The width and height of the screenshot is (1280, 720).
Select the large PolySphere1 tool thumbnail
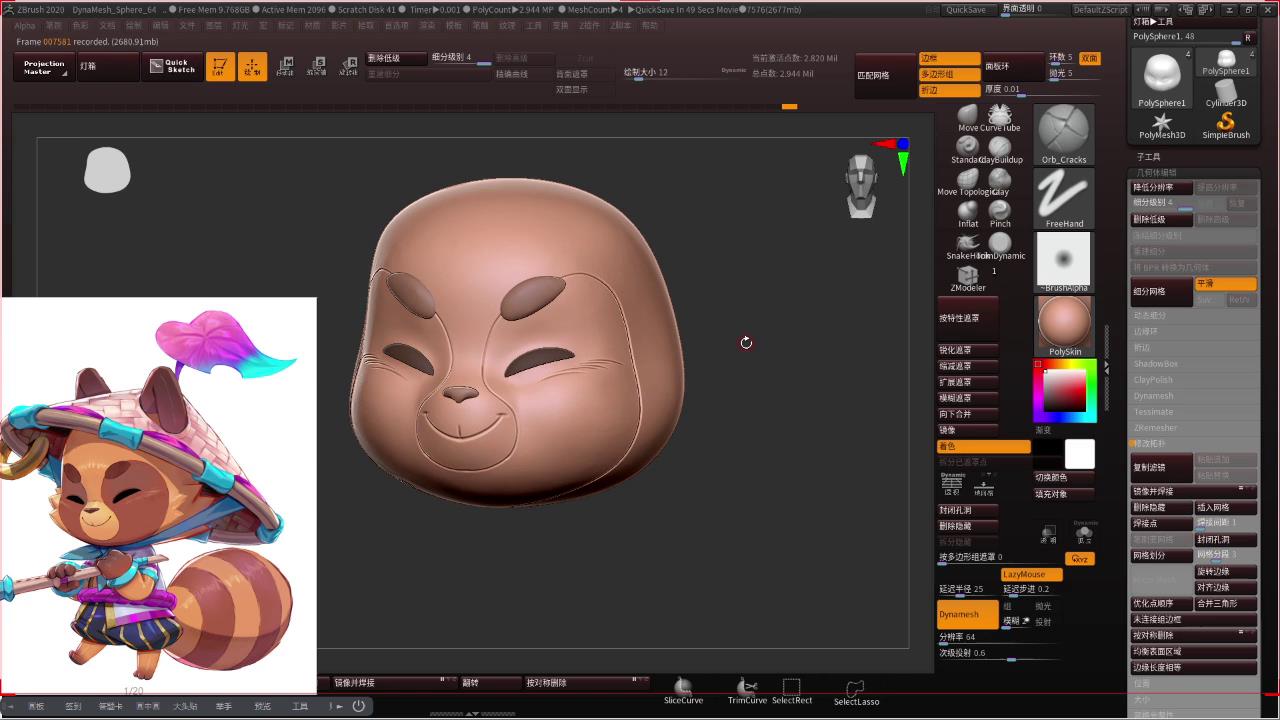click(x=1162, y=77)
